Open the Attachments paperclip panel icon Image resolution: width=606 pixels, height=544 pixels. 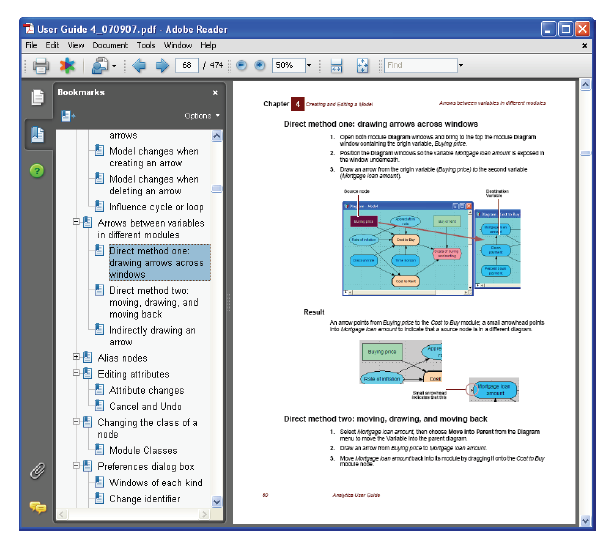coord(37,471)
